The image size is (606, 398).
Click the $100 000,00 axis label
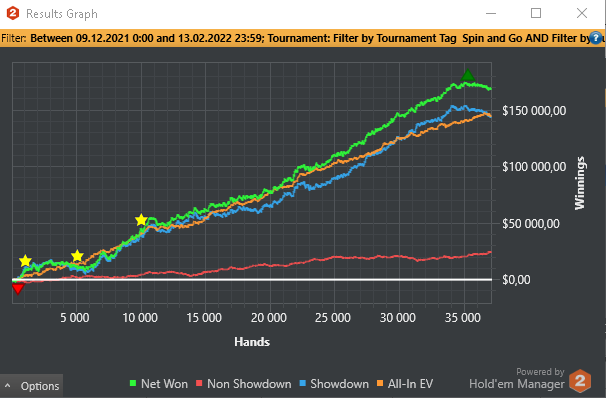534,167
